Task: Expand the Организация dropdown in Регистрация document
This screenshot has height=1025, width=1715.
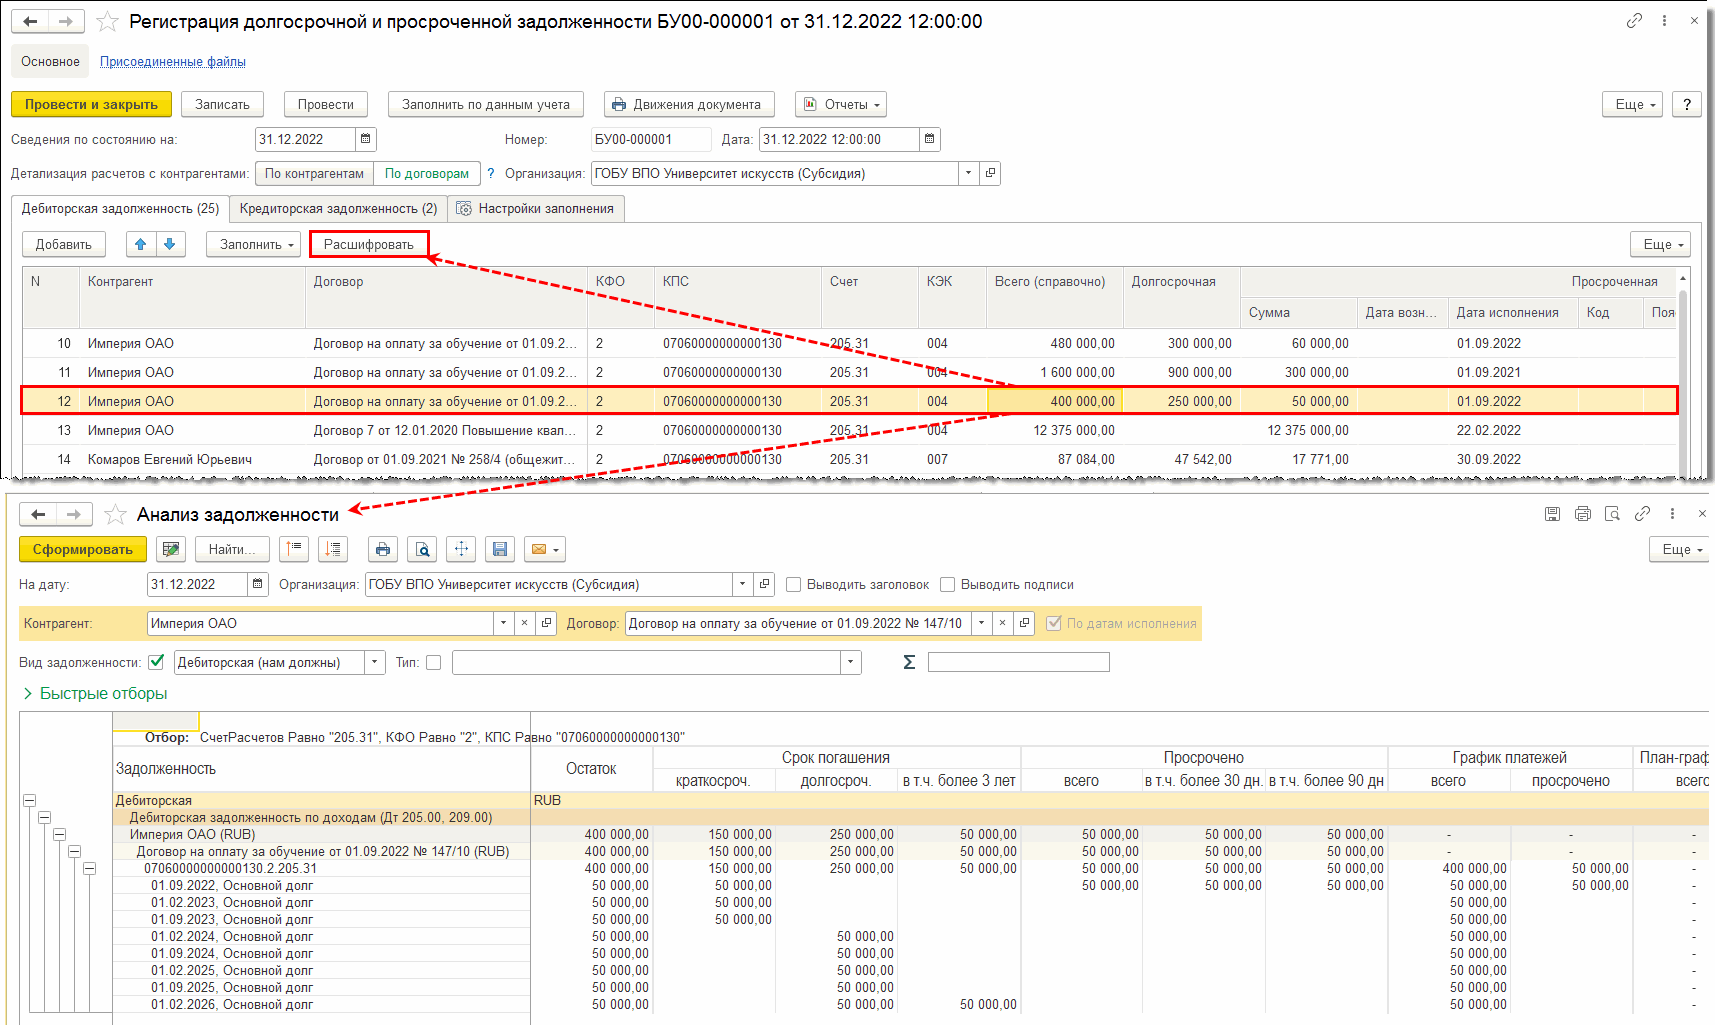Action: pos(968,173)
